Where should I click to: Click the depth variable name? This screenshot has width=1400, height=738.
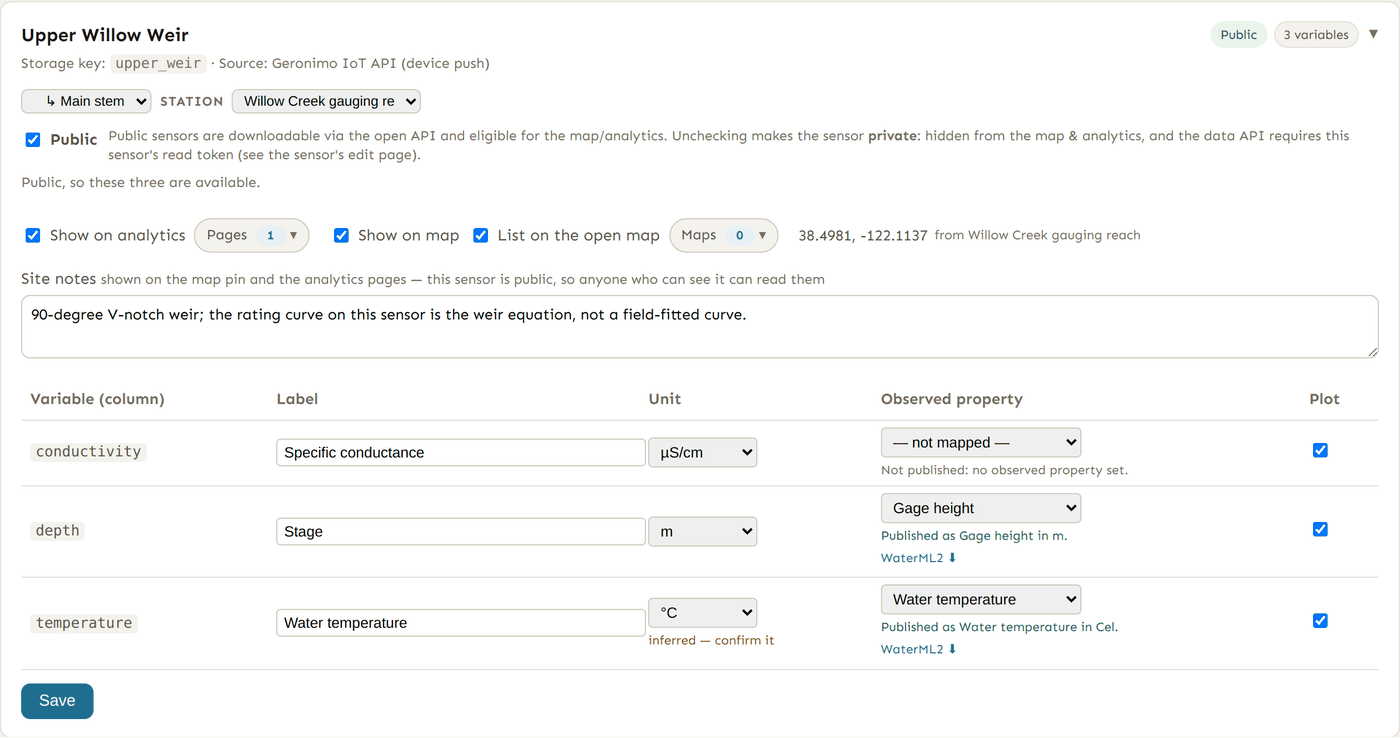coord(57,531)
